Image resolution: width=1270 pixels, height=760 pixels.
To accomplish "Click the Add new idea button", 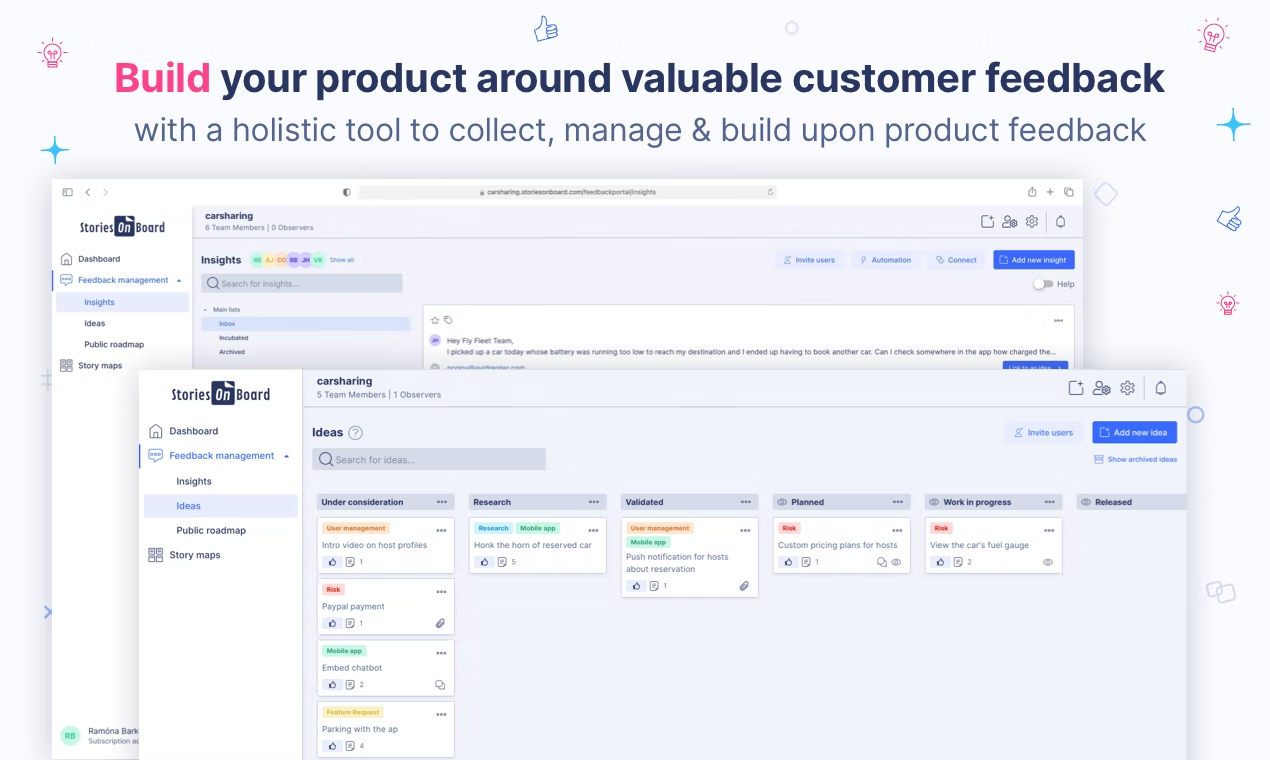I will tap(1134, 433).
